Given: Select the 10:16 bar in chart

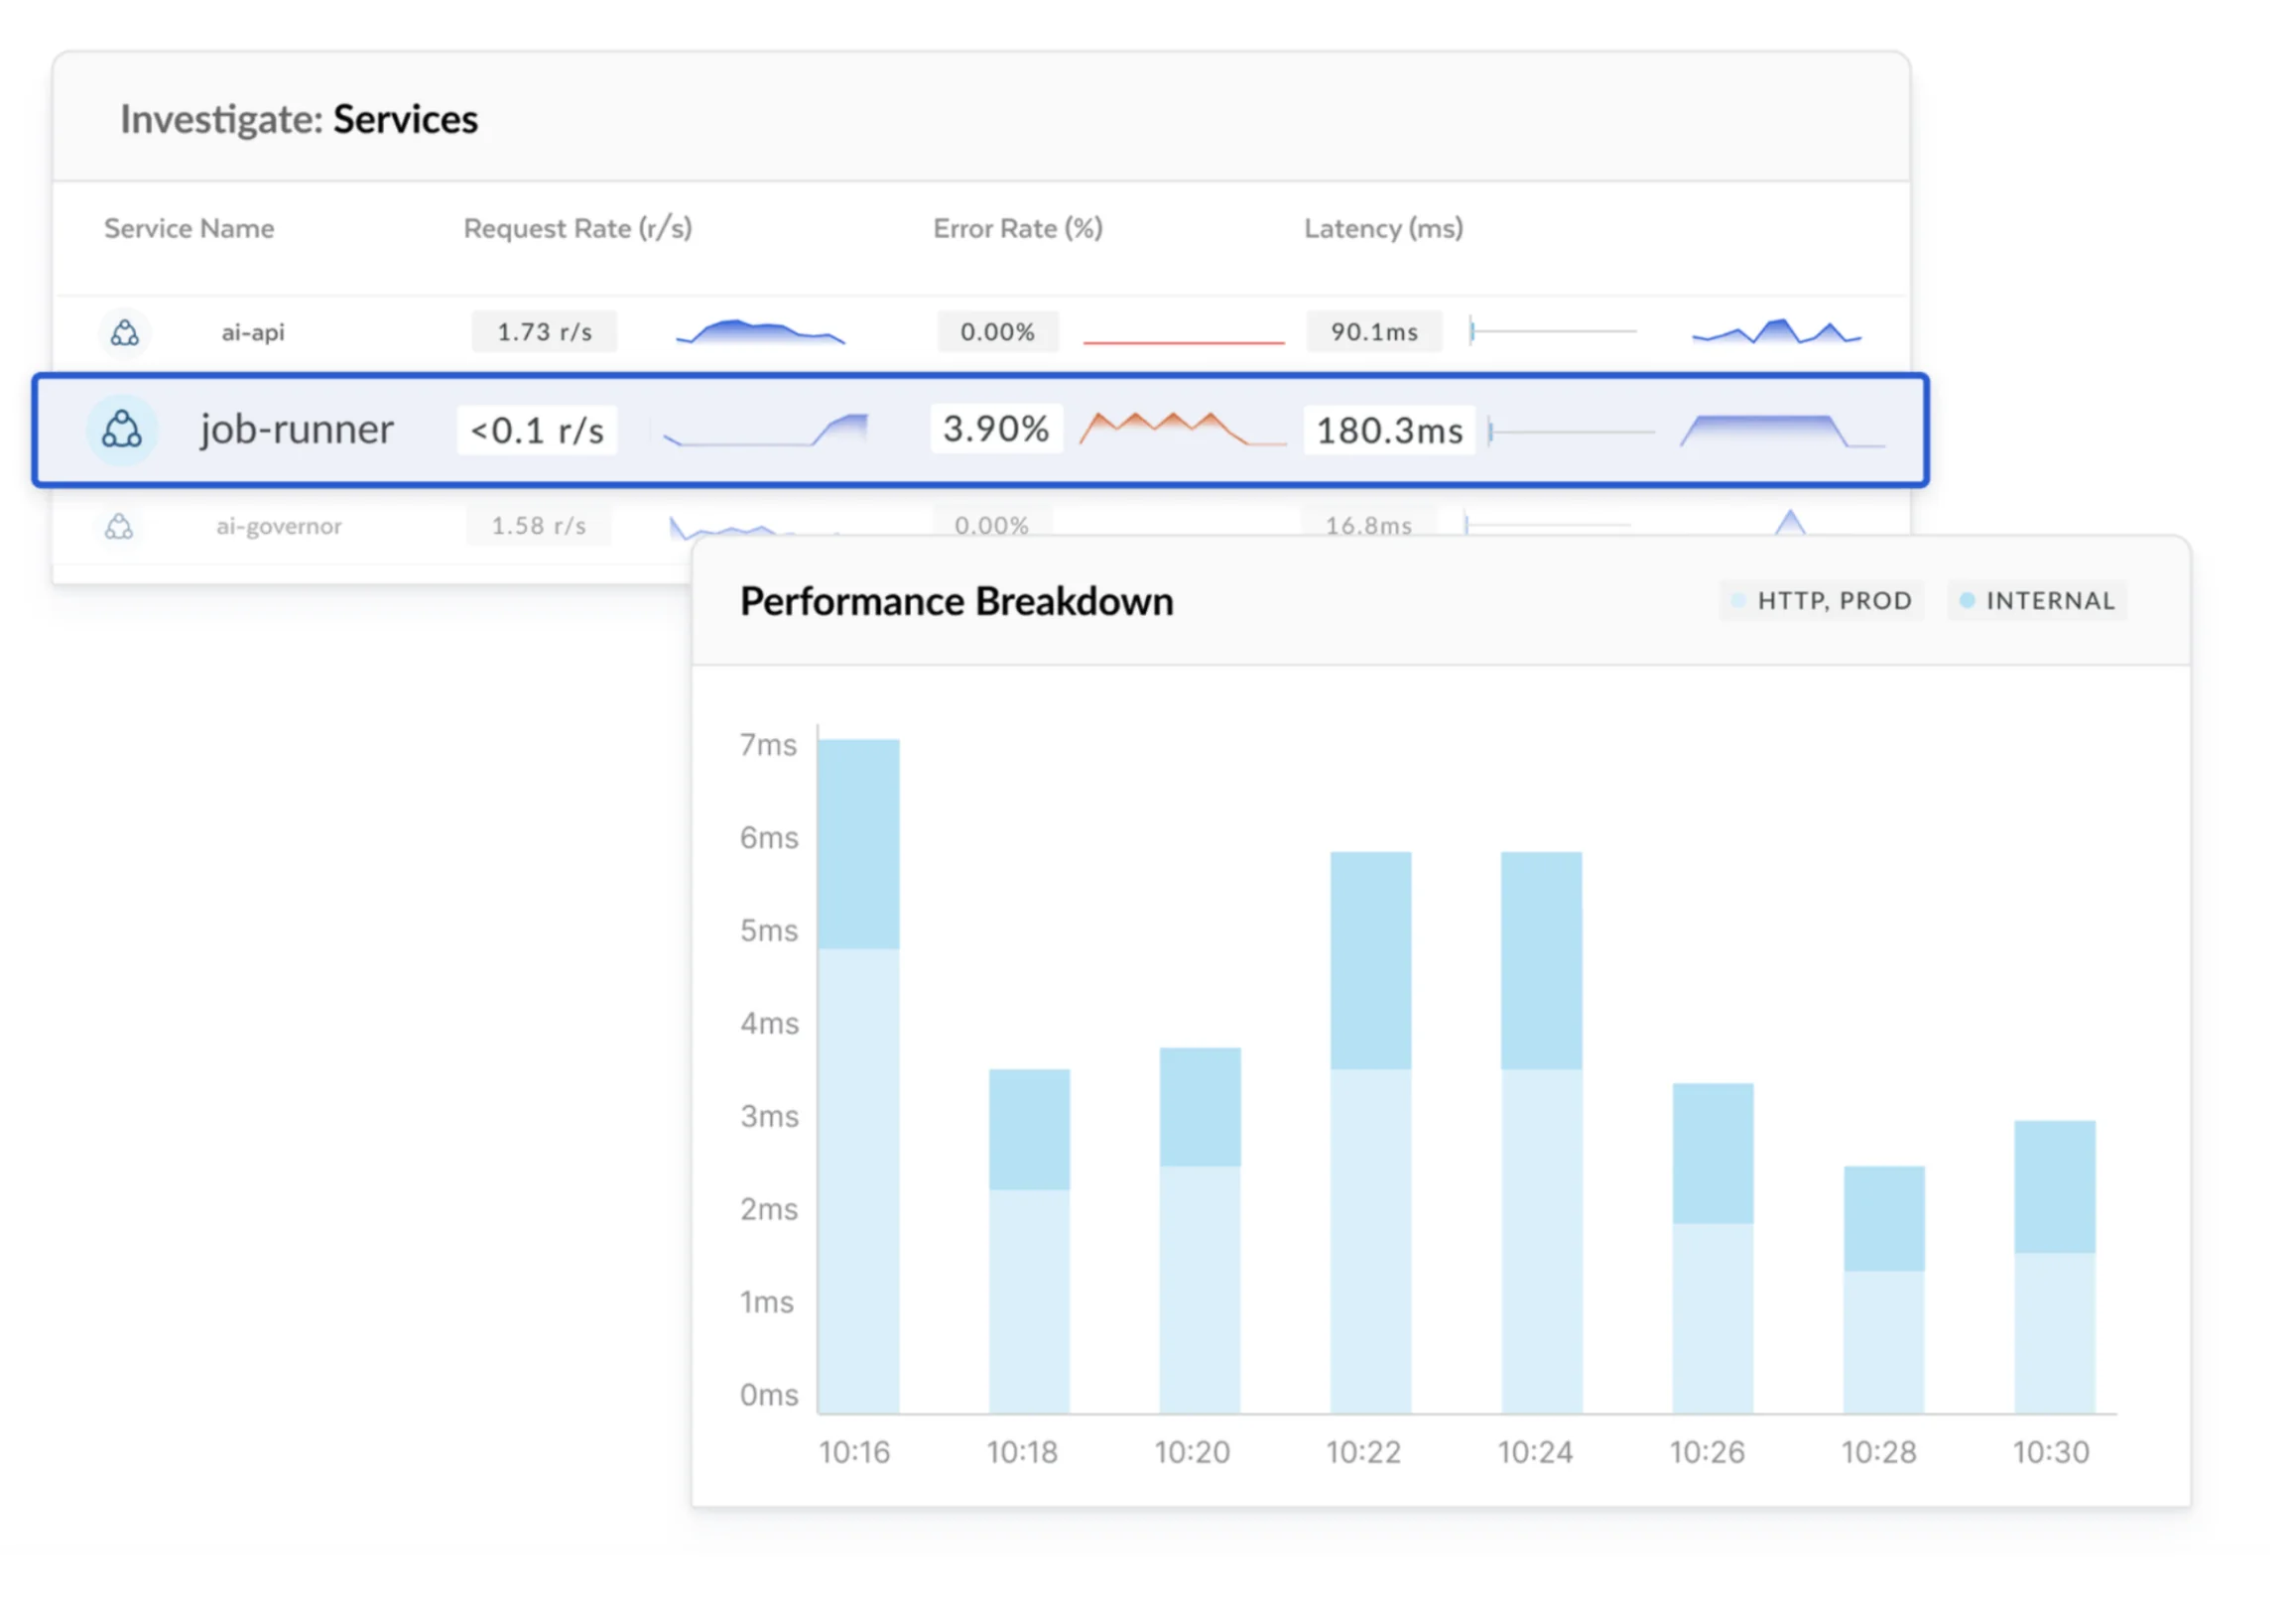Looking at the screenshot, I should tap(859, 1076).
